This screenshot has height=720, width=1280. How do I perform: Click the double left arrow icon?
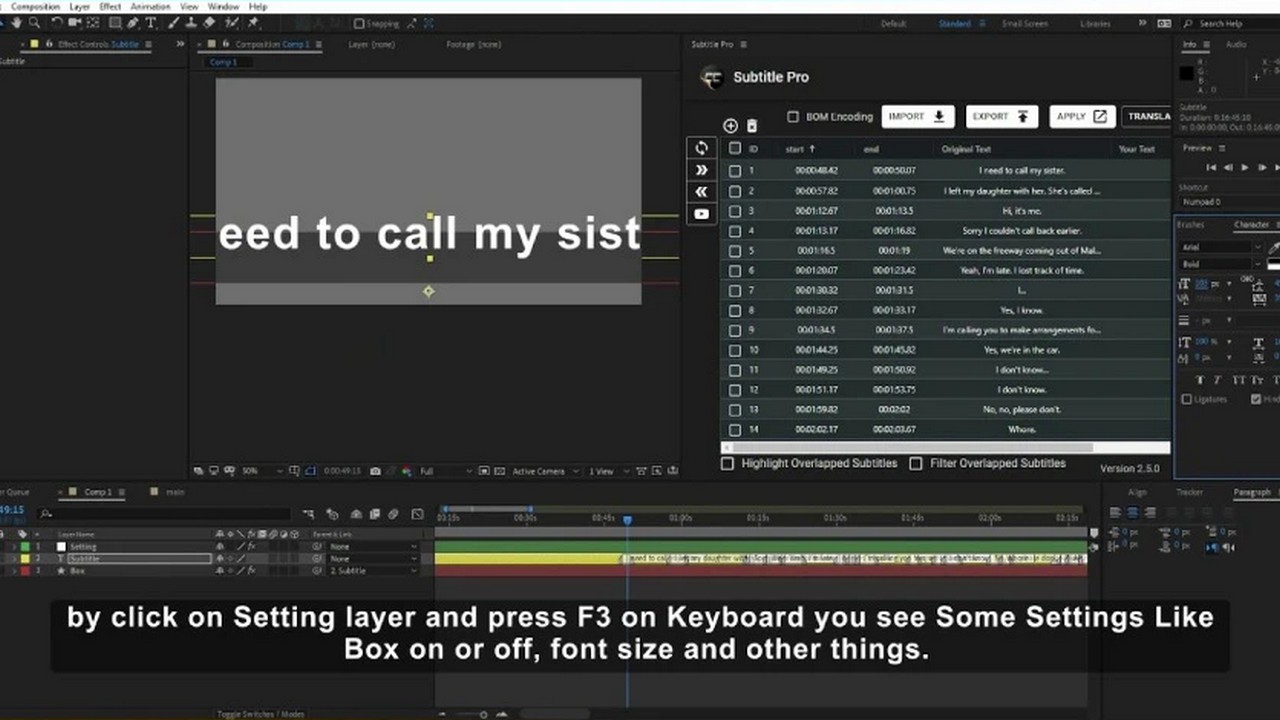[x=701, y=192]
